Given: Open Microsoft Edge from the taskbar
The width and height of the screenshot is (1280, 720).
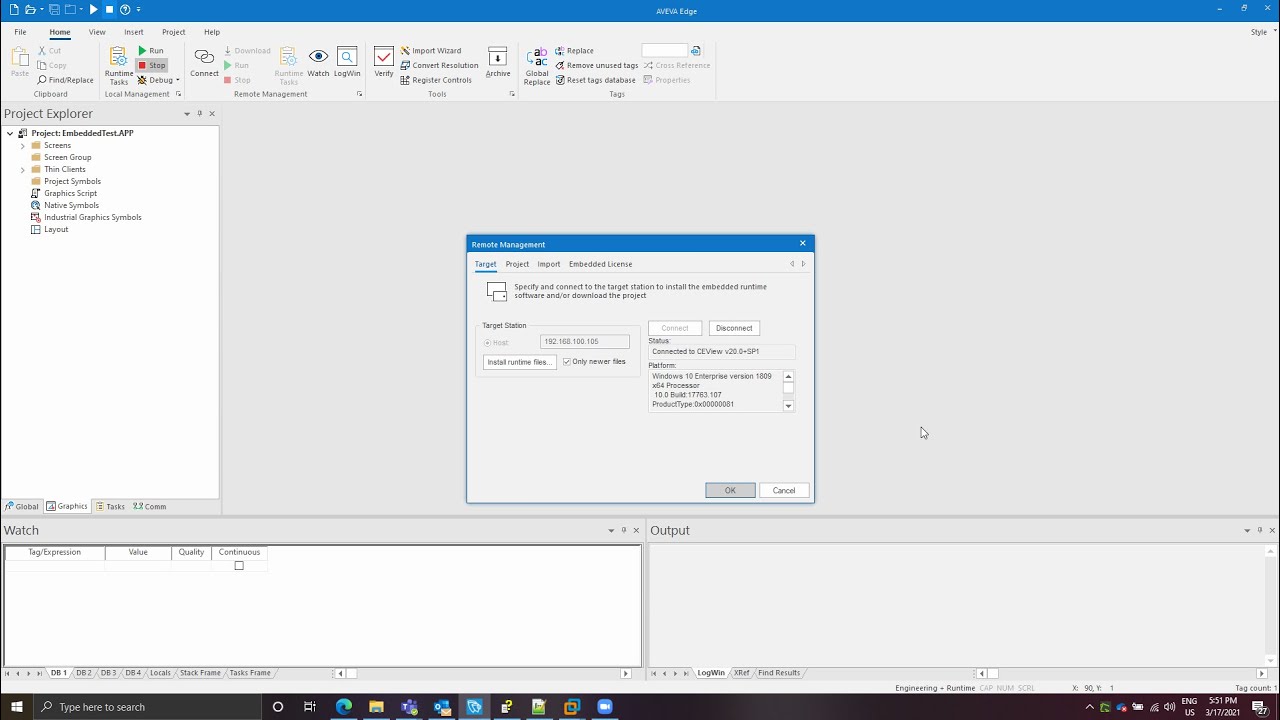Looking at the screenshot, I should pyautogui.click(x=344, y=707).
